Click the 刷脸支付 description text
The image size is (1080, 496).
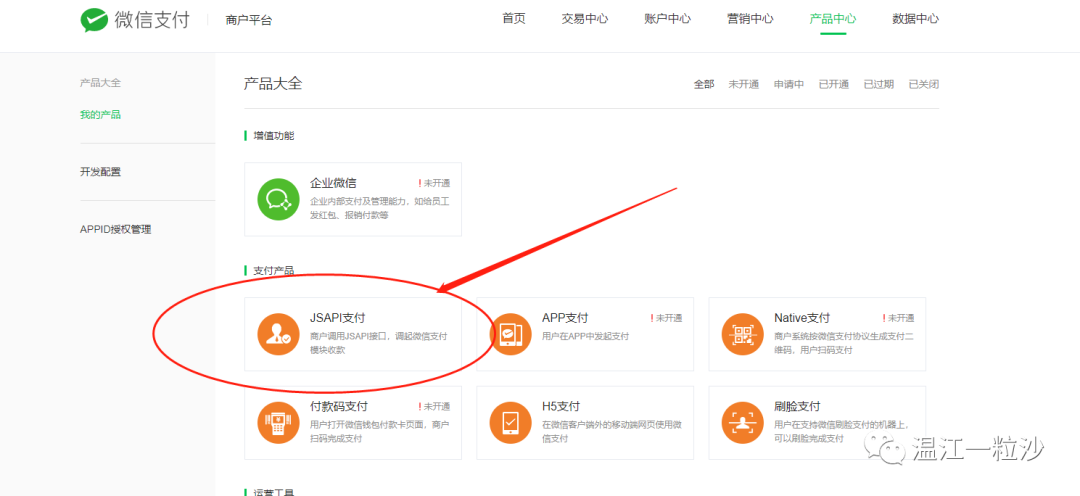(843, 431)
